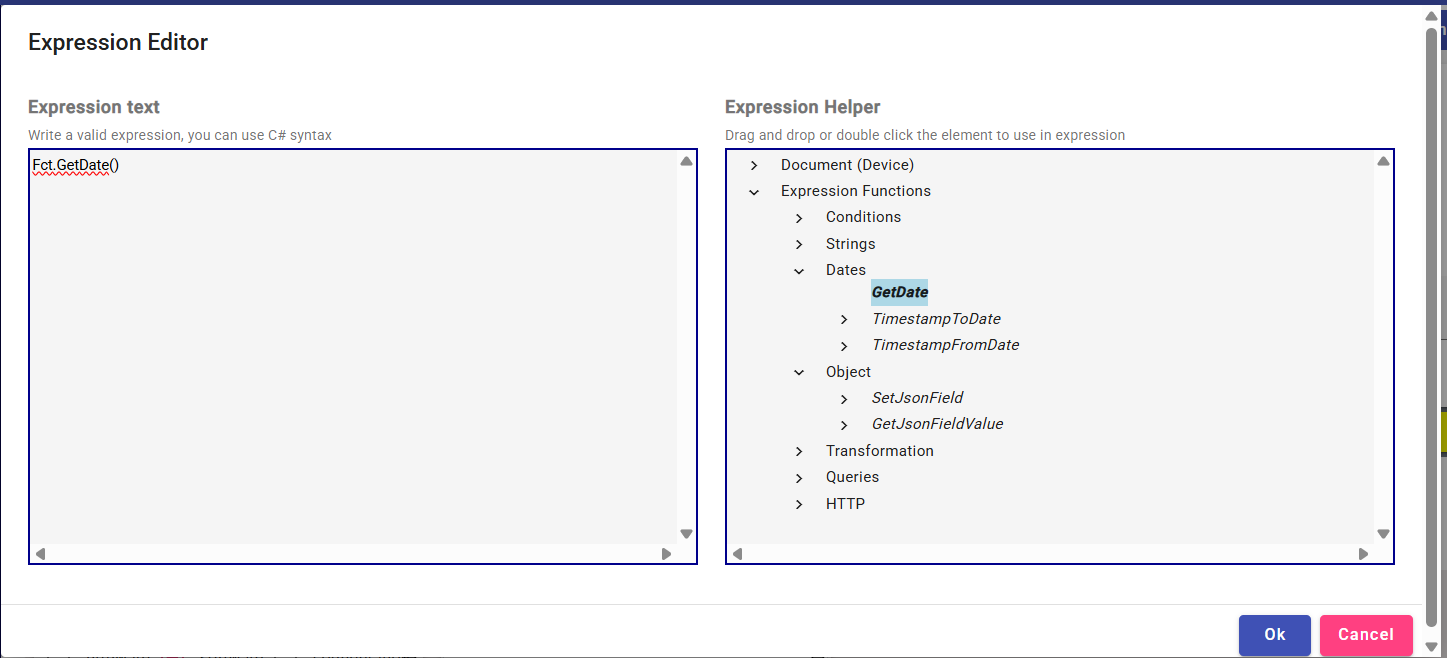Expand the Queries category chevron
This screenshot has width=1447, height=658.
coord(799,478)
